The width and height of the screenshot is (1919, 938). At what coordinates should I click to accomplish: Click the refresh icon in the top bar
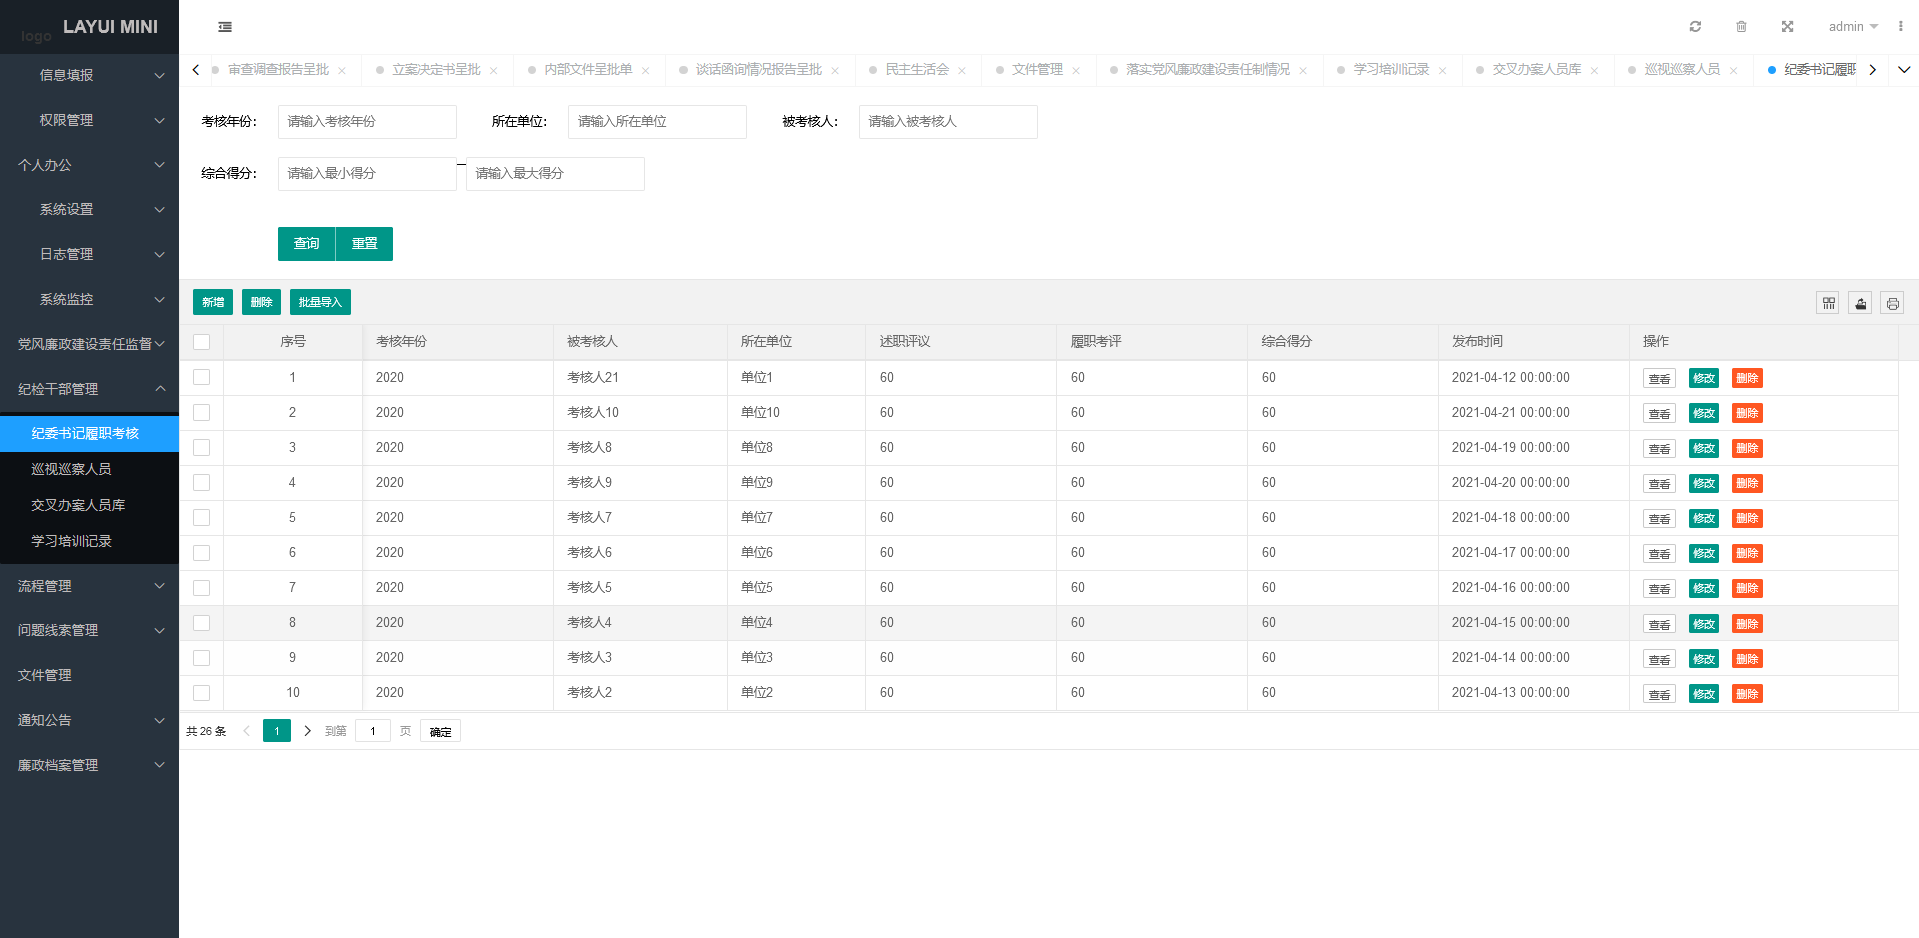(1694, 26)
